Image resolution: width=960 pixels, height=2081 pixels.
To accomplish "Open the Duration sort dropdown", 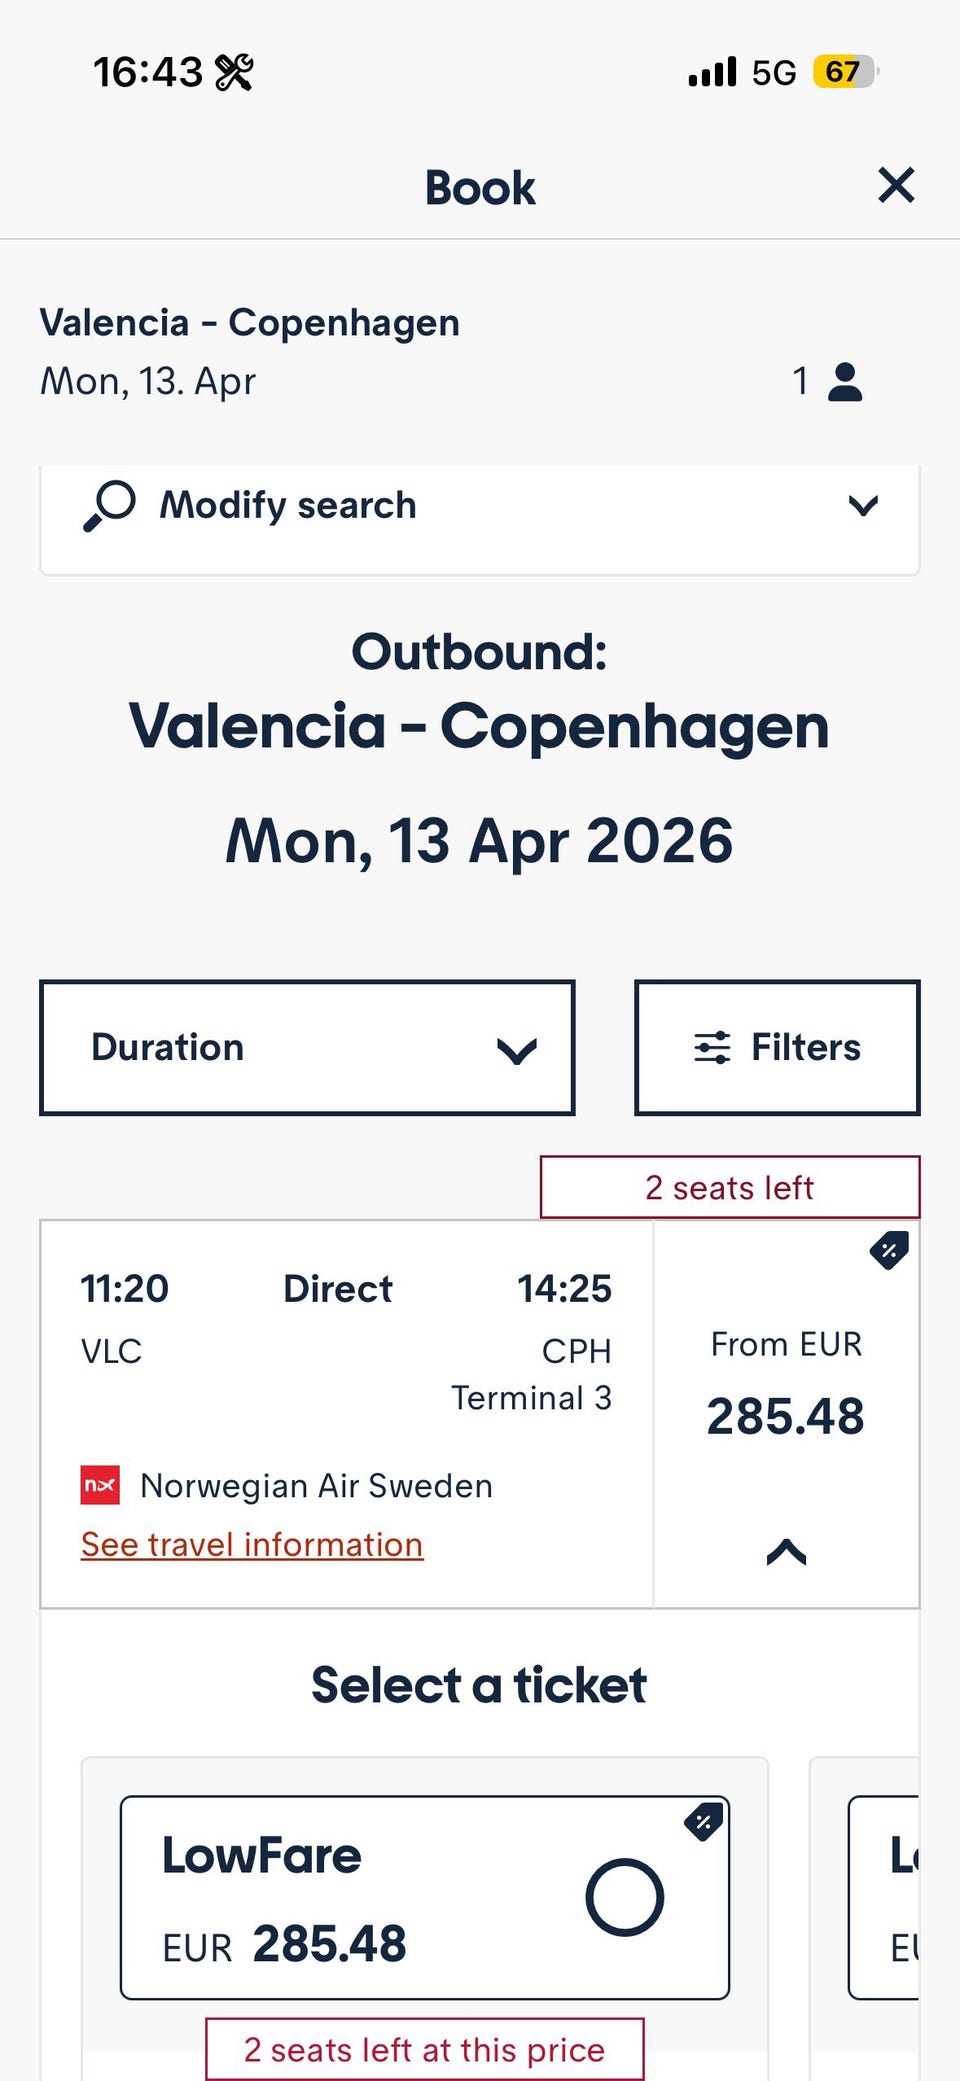I will pos(307,1048).
